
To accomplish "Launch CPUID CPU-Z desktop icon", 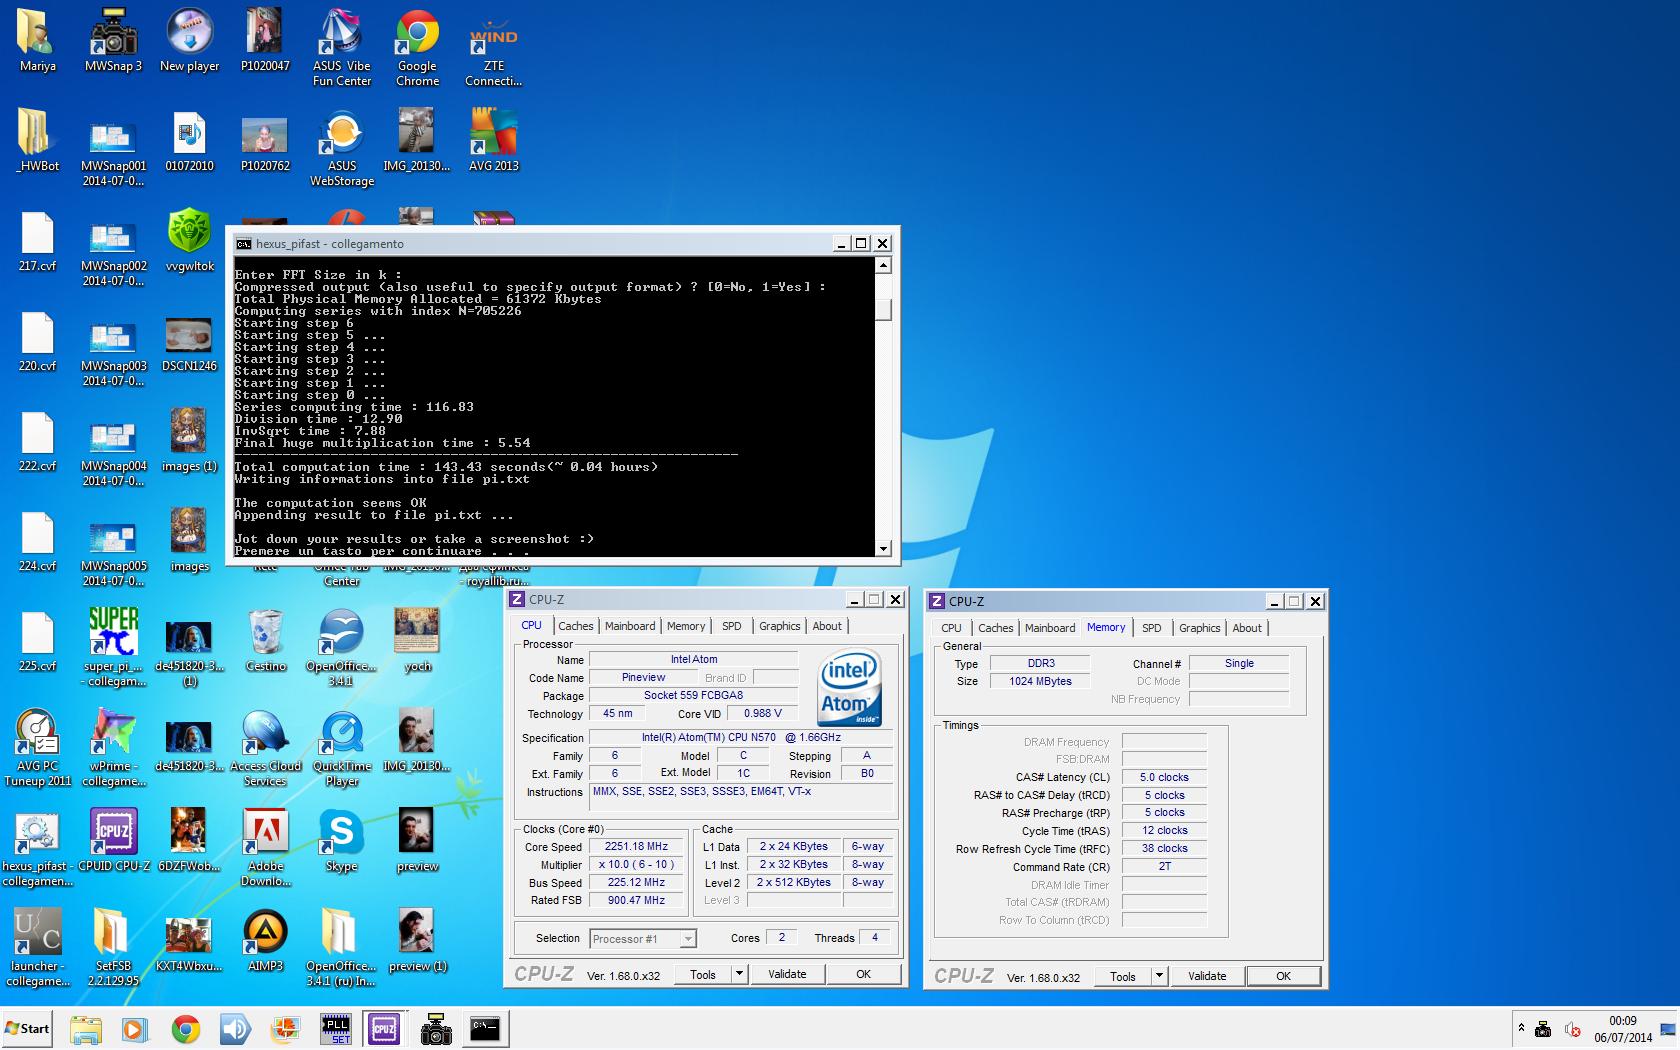I will [113, 840].
